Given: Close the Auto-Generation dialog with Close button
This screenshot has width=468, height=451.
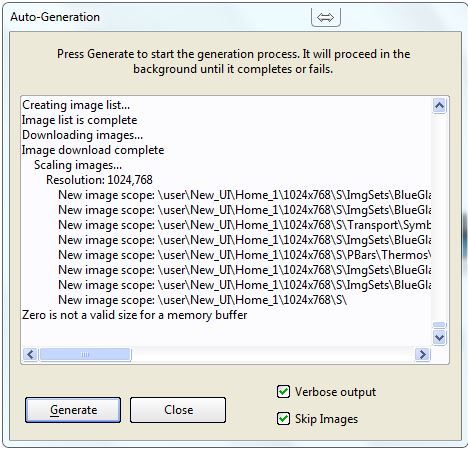Looking at the screenshot, I should [x=178, y=410].
